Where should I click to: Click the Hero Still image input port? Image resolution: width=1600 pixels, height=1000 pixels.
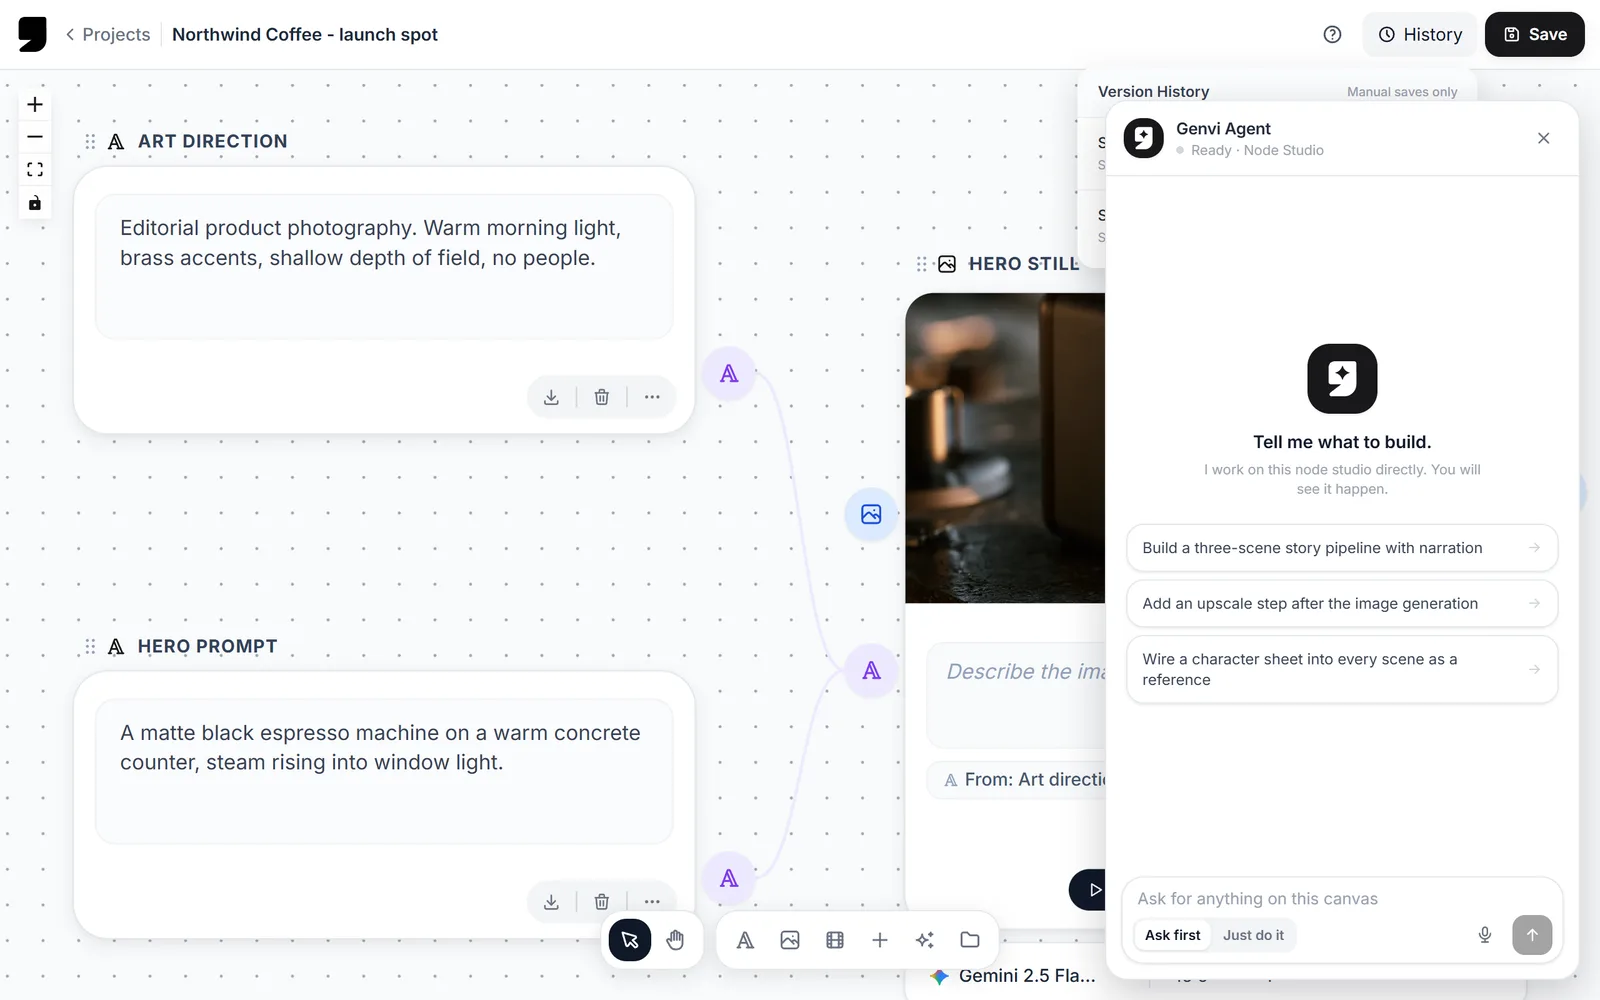(871, 514)
